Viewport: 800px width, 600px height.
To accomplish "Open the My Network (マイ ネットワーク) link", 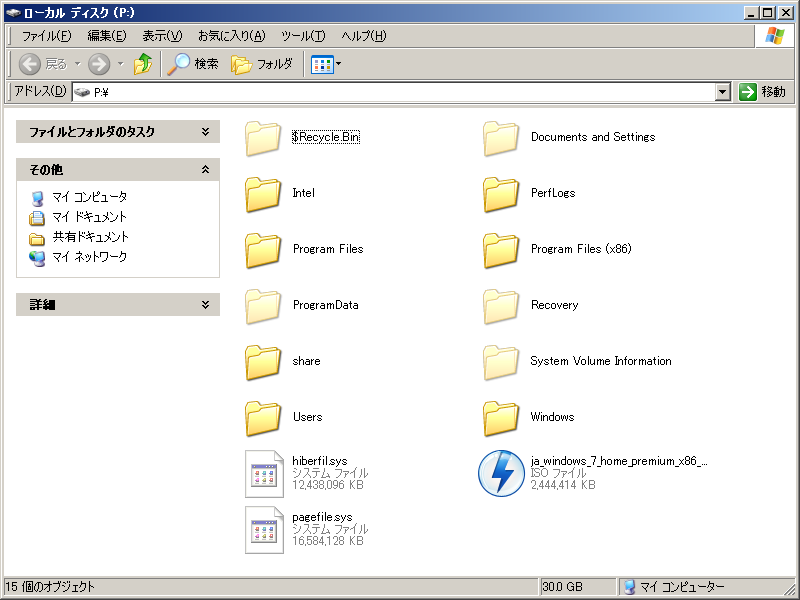I will click(89, 257).
